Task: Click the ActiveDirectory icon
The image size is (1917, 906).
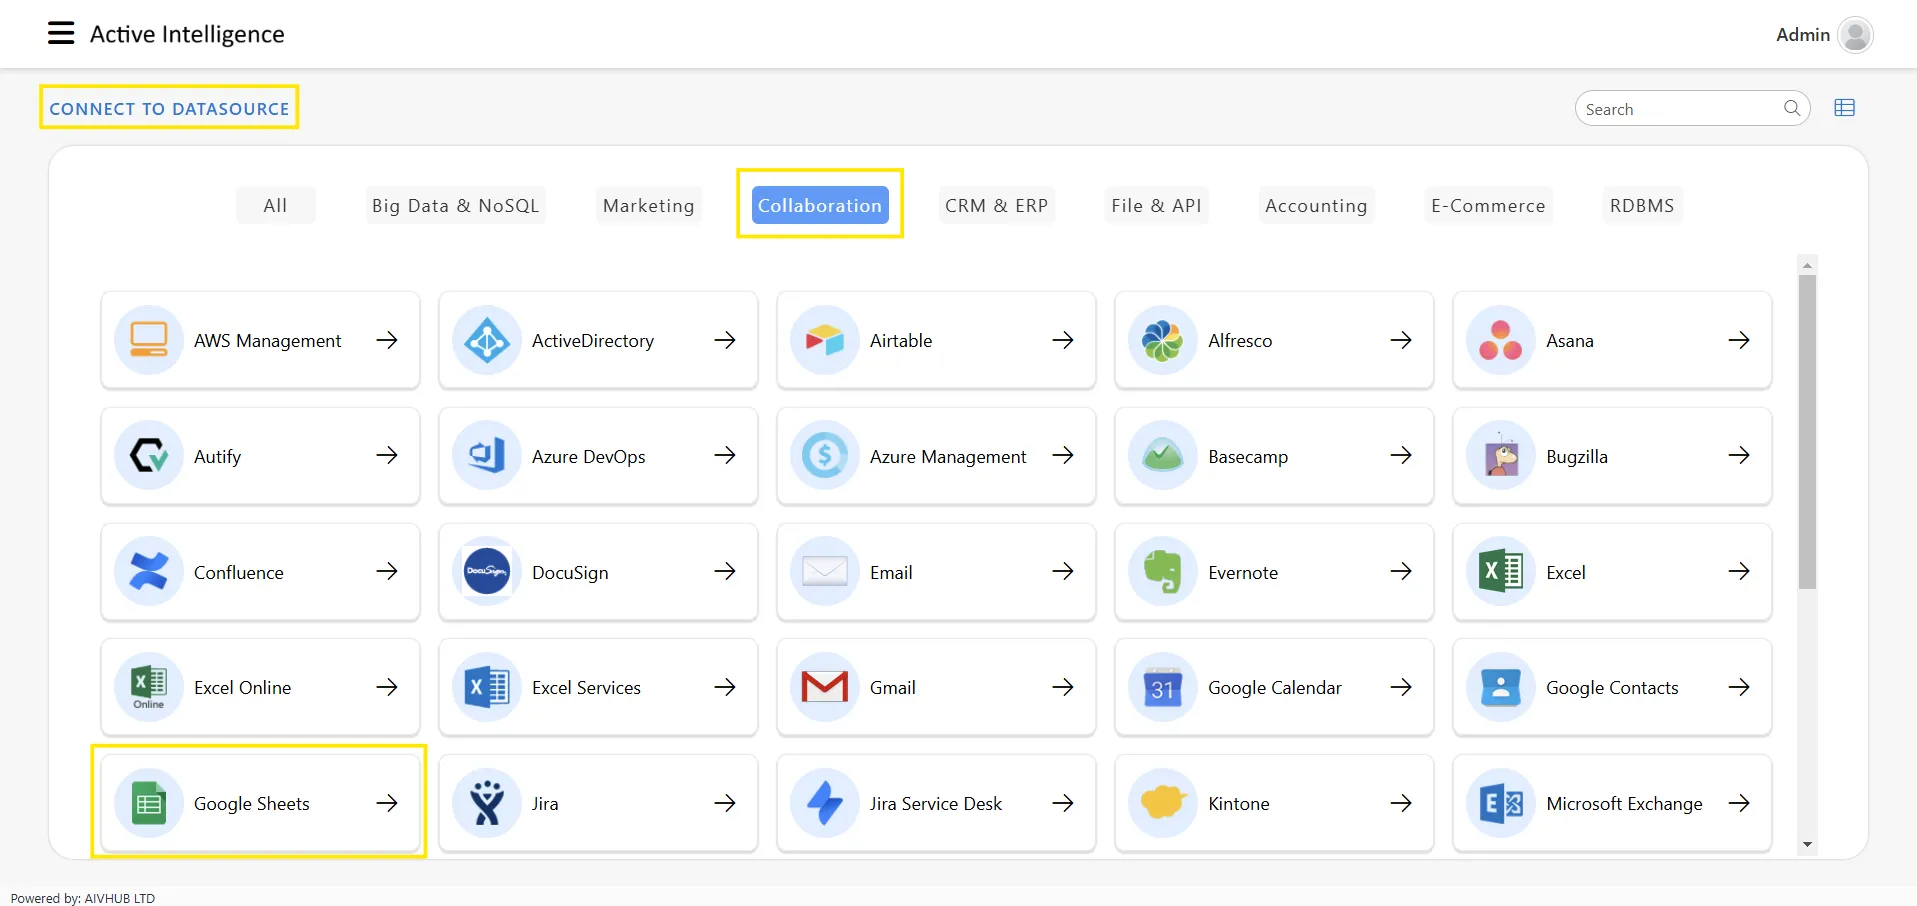Action: (x=487, y=340)
